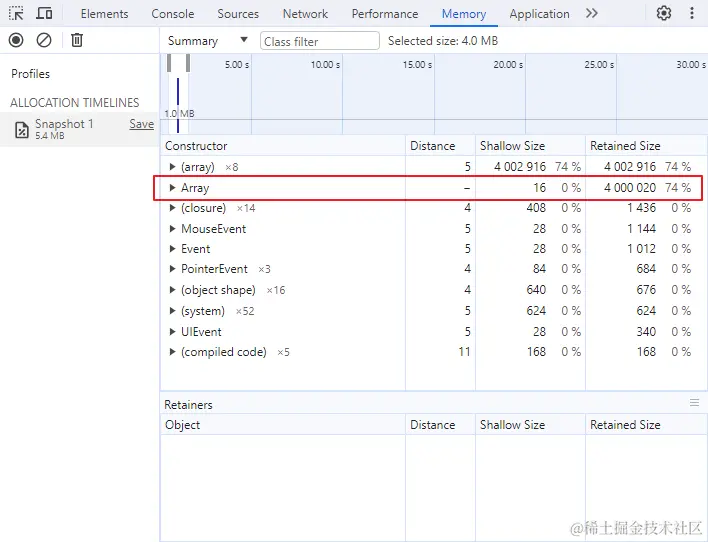This screenshot has width=708, height=542.
Task: Expand the (compiled code) ×5 row
Action: click(172, 351)
